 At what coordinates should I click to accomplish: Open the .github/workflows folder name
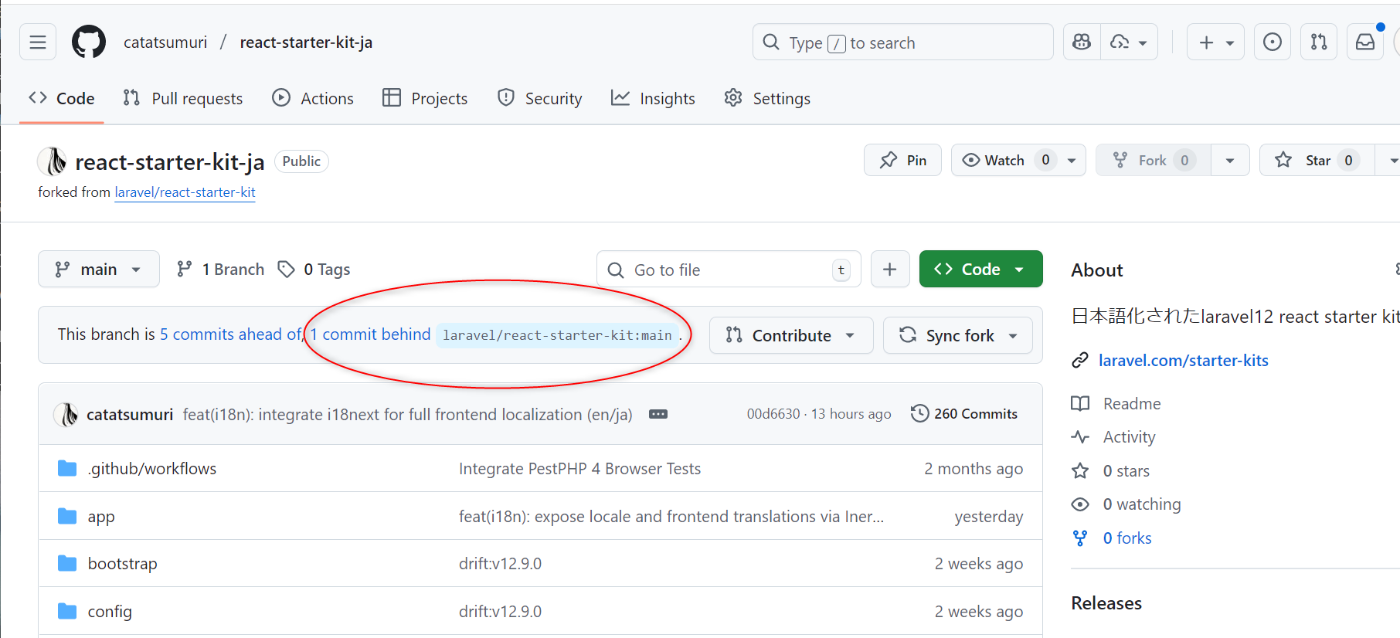tap(152, 468)
